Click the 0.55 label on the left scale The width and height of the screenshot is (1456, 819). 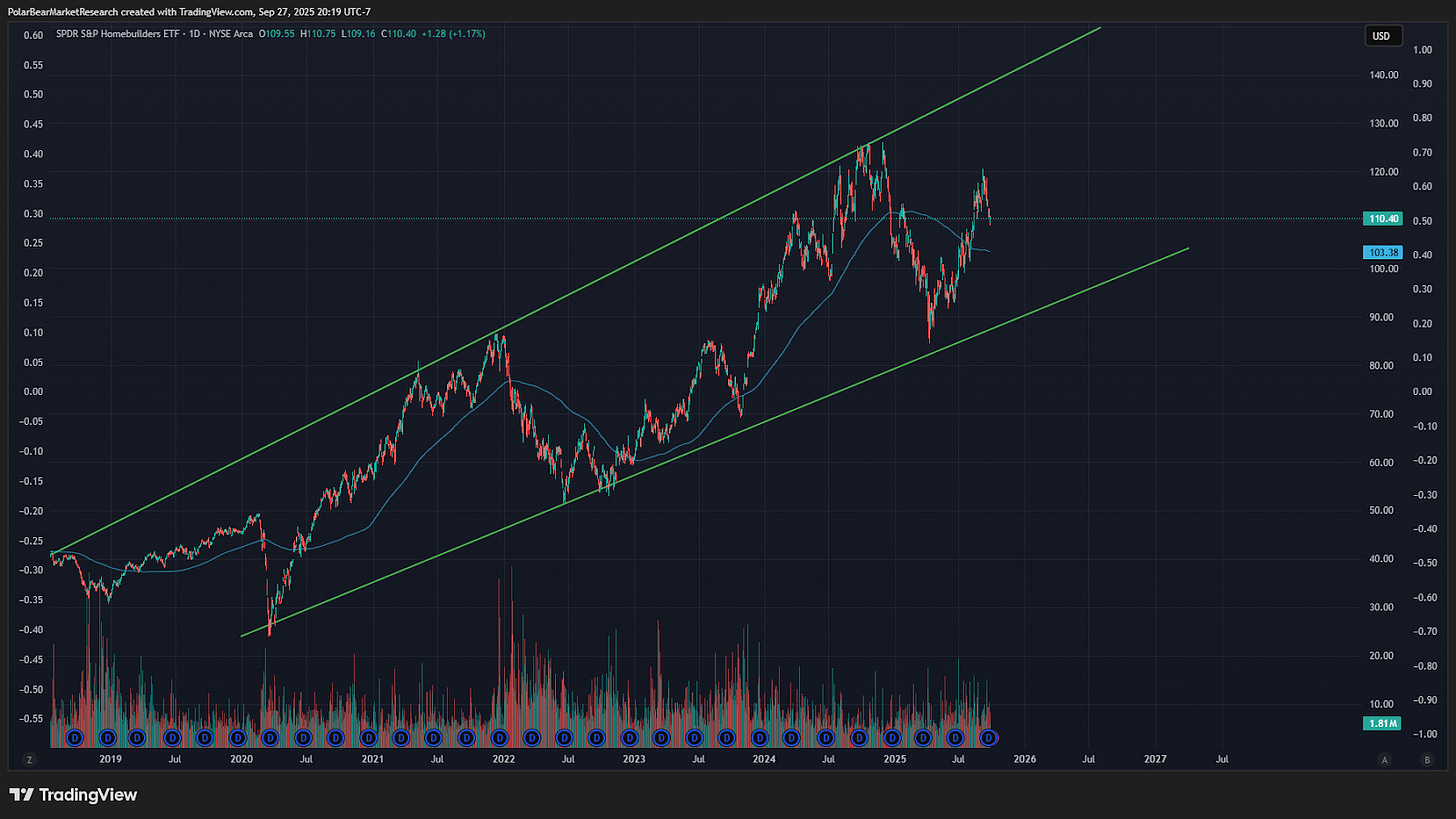point(32,65)
